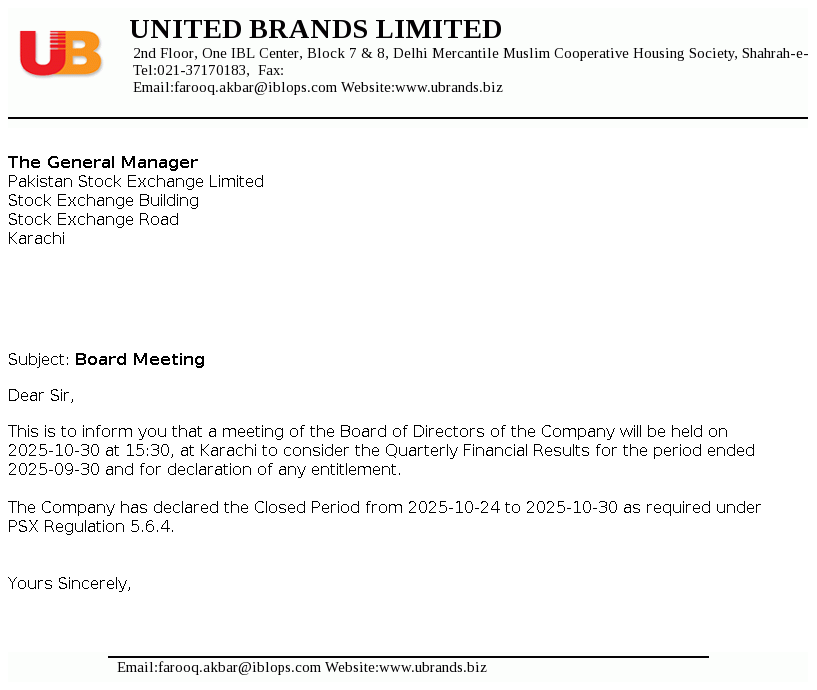The image size is (817, 690).
Task: Open the footer website www.ubrands.biz link
Action: [433, 667]
